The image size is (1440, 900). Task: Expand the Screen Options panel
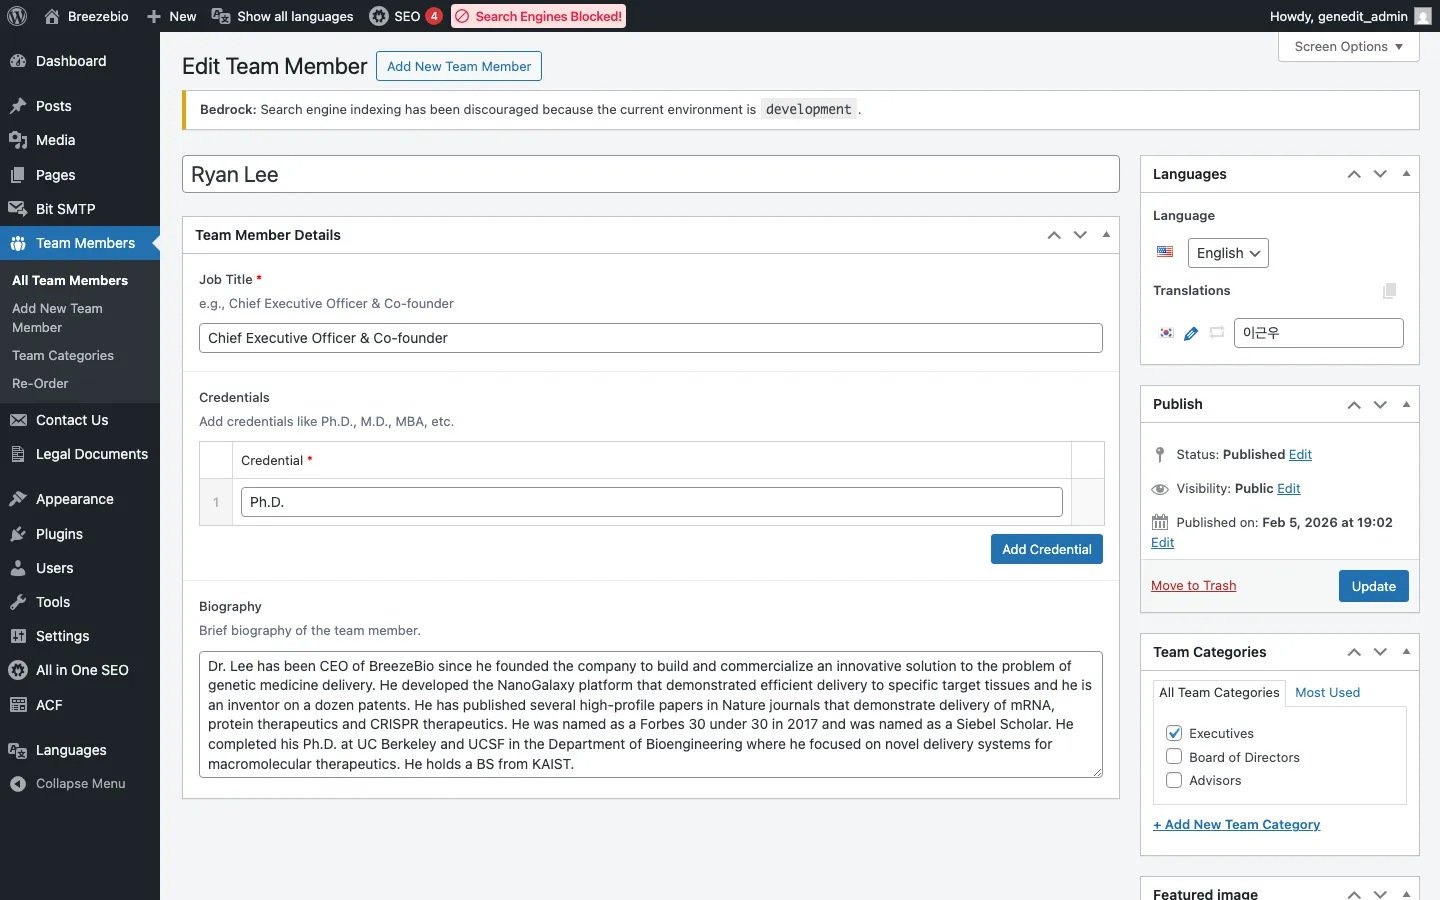(1348, 47)
